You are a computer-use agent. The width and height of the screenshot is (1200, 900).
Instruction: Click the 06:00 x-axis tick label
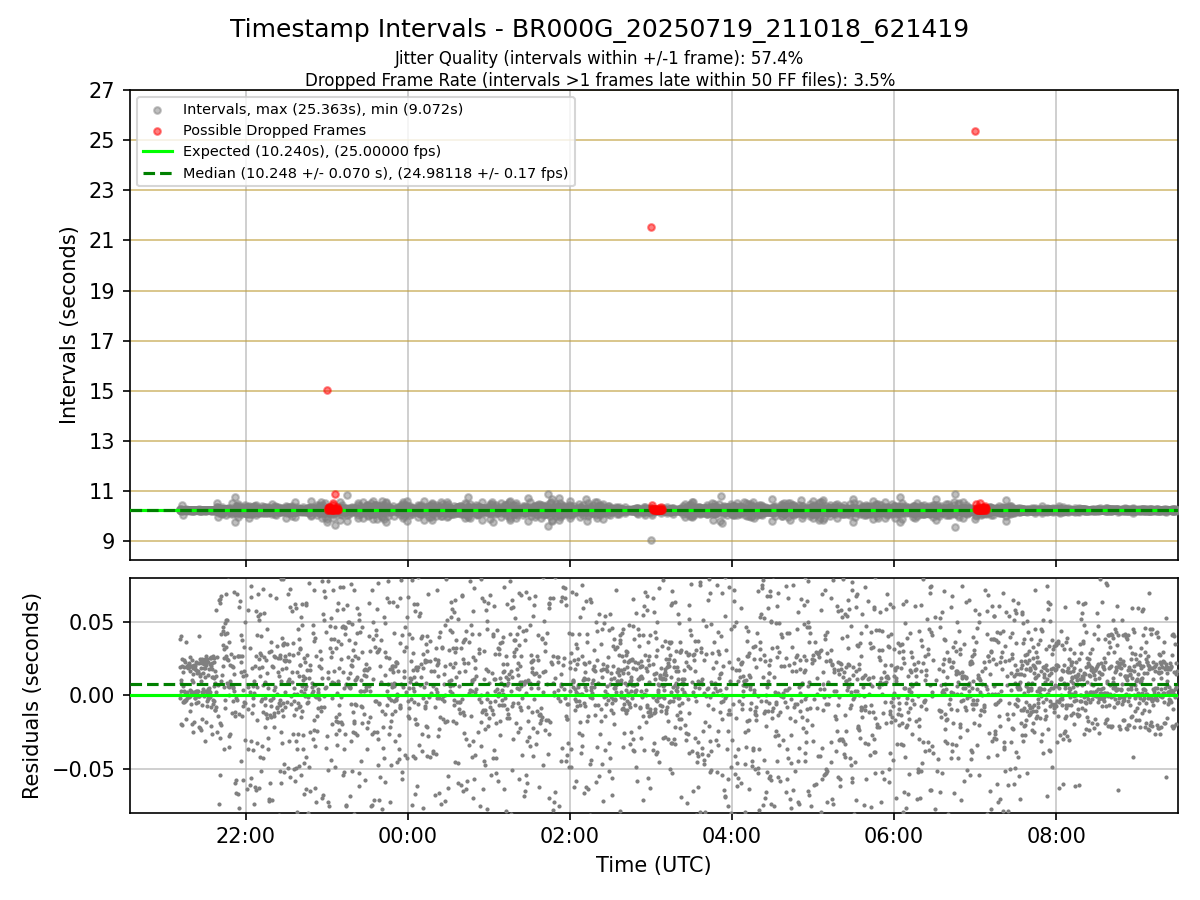pos(894,834)
